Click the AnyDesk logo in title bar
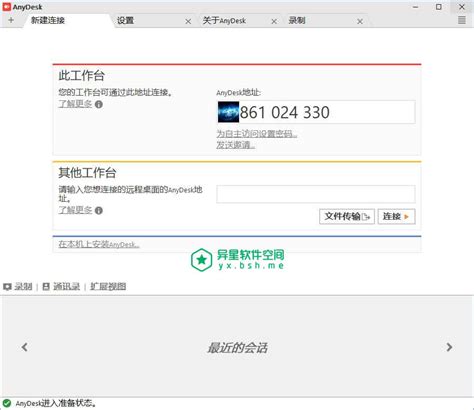The height and width of the screenshot is (410, 474). tap(7, 7)
